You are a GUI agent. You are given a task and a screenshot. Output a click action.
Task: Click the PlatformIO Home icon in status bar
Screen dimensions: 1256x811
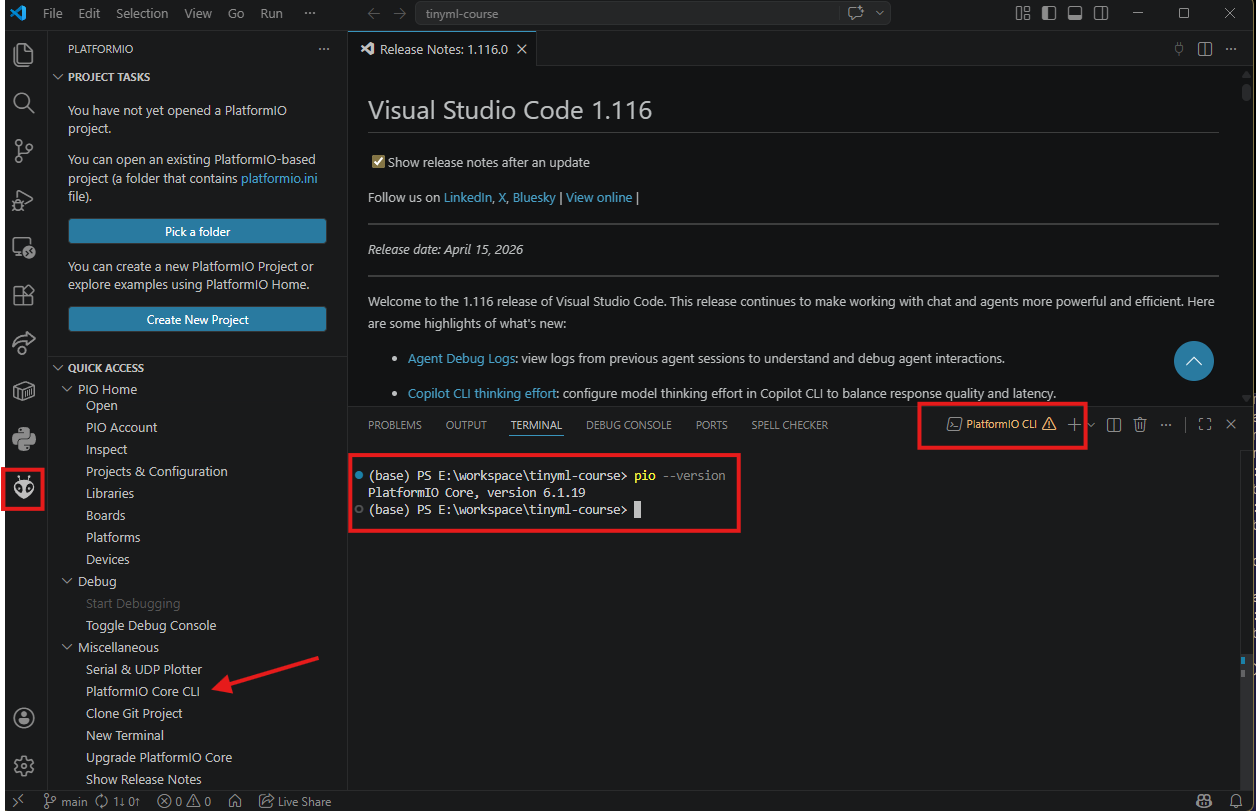pos(235,801)
